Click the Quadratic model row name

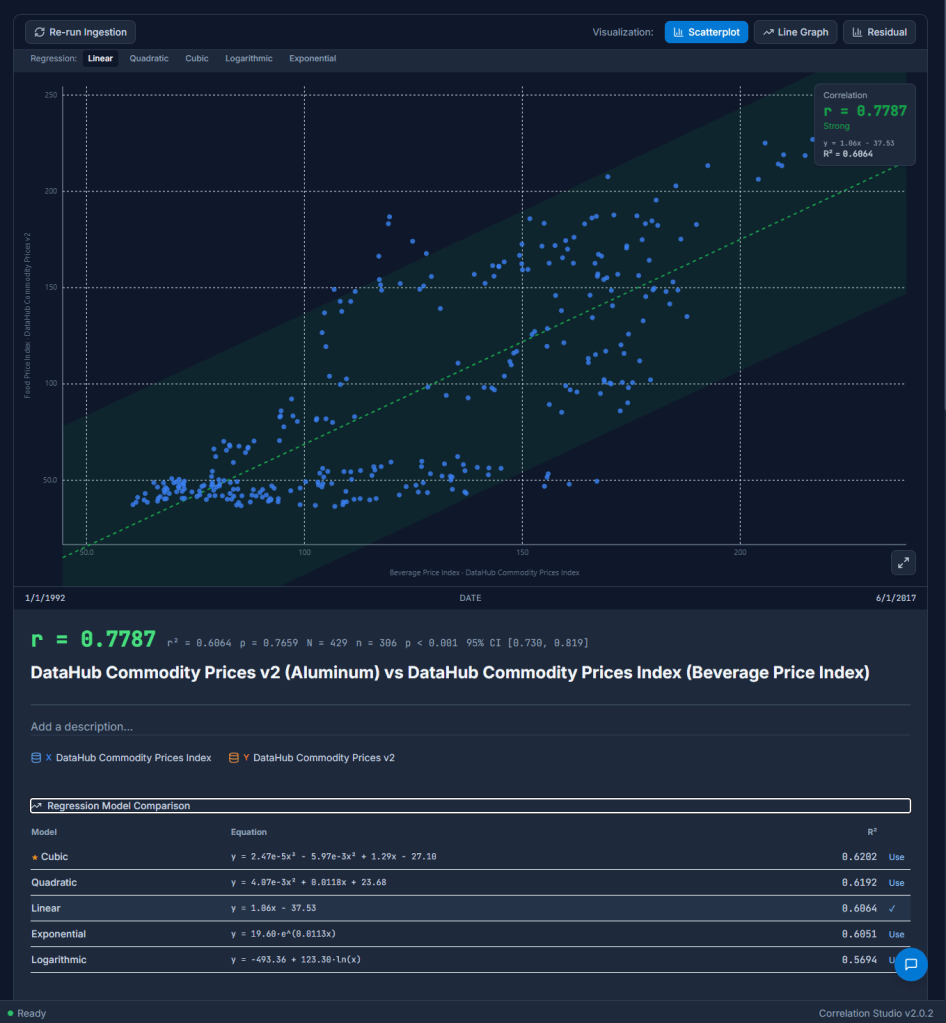[54, 882]
